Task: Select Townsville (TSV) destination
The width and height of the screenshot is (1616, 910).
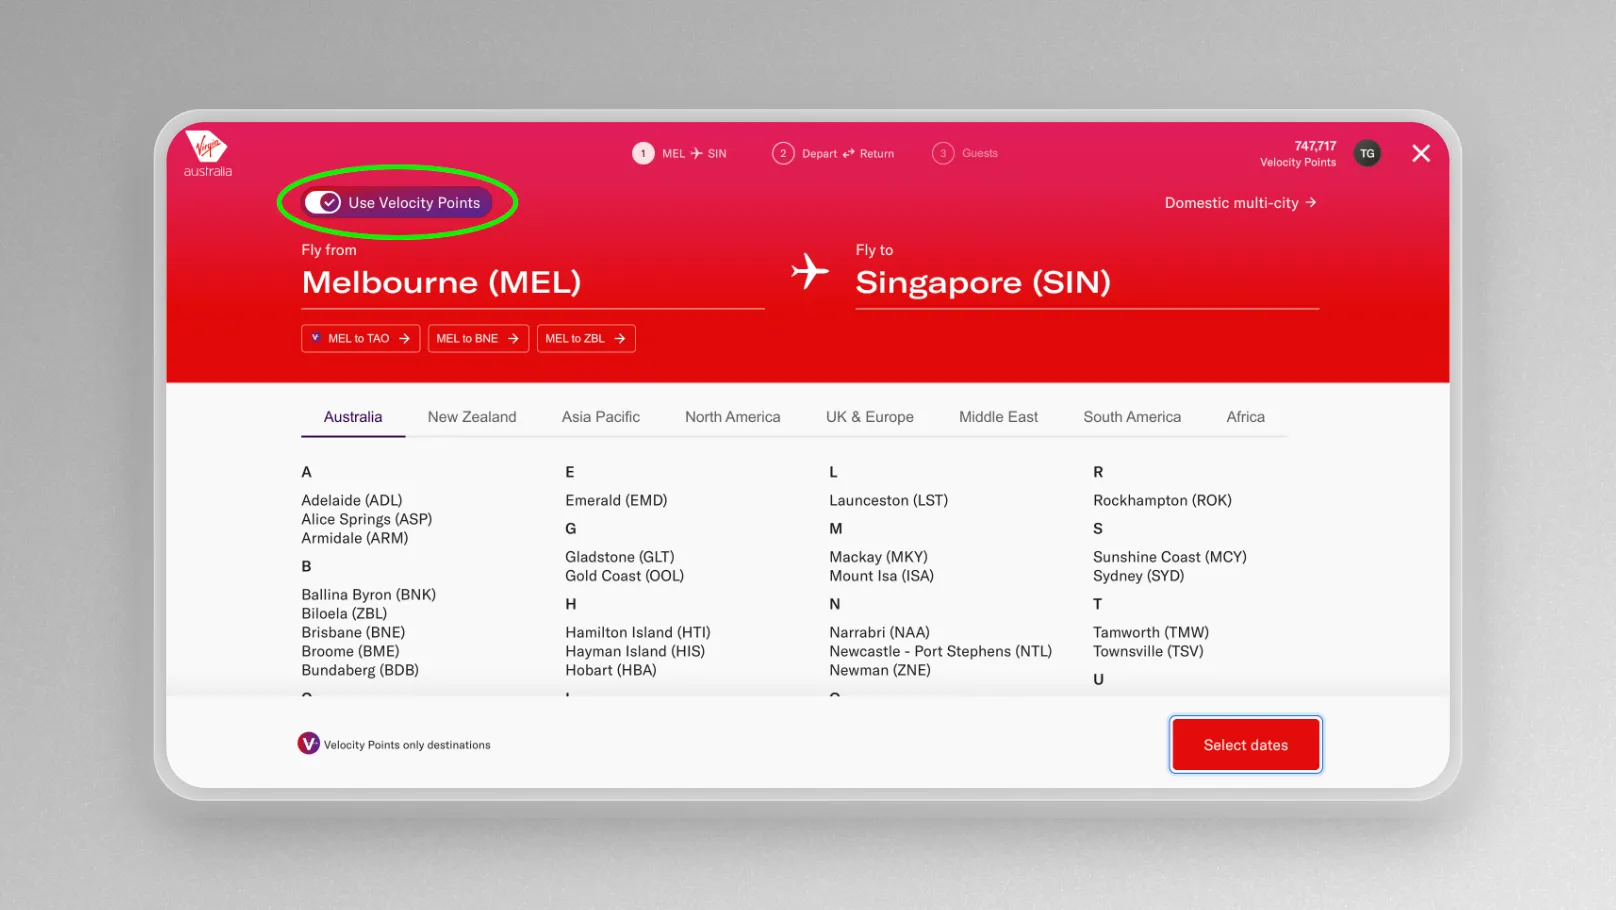Action: [x=1148, y=651]
